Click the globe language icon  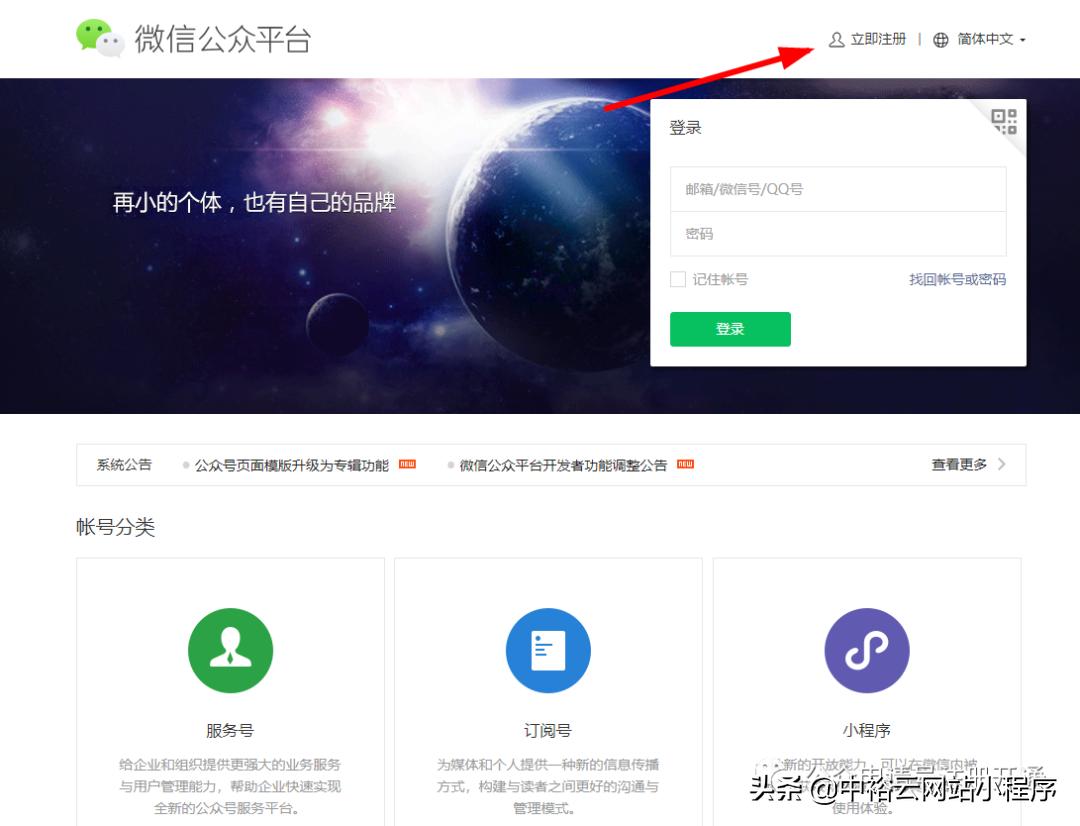coord(940,40)
